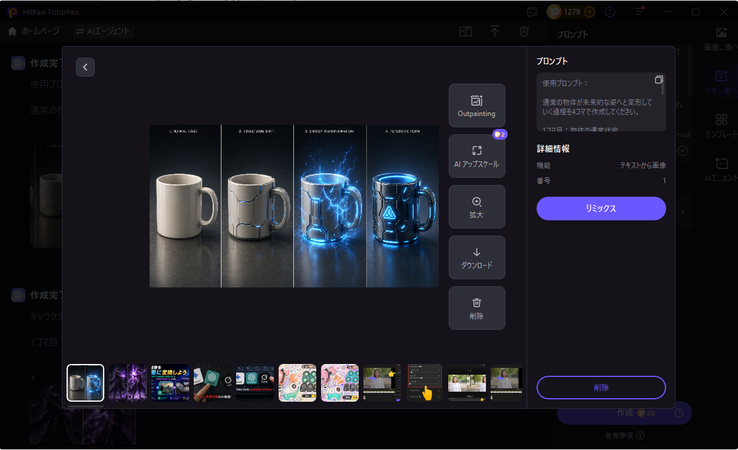Viewport: 738px width, 450px height.
Task: Open the テンプレート sidebar icon
Action: [721, 126]
